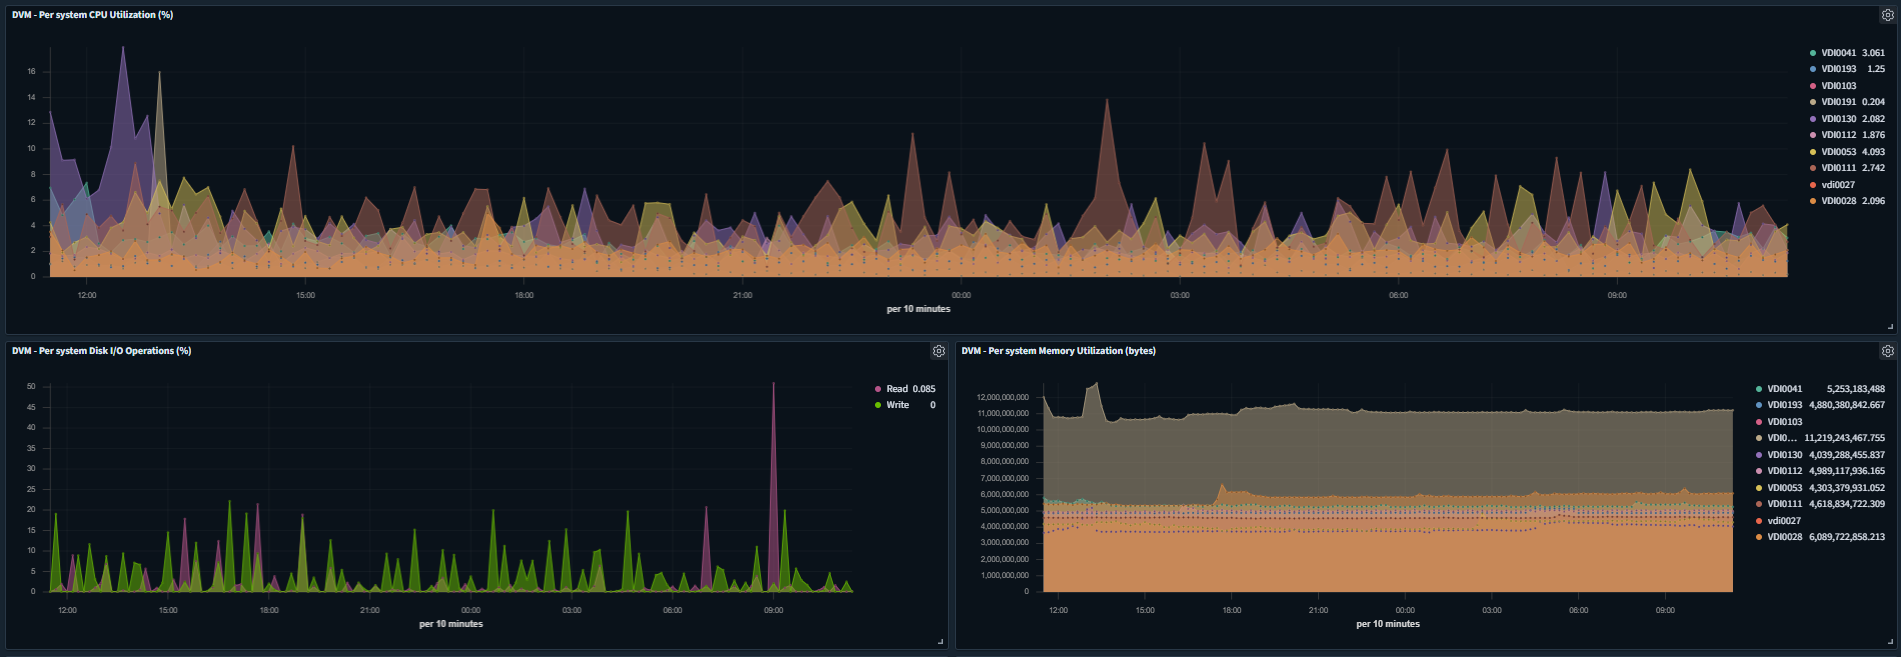The image size is (1901, 657).
Task: Expand truncated VDI0... entry in Memory legend
Action: coord(1782,438)
